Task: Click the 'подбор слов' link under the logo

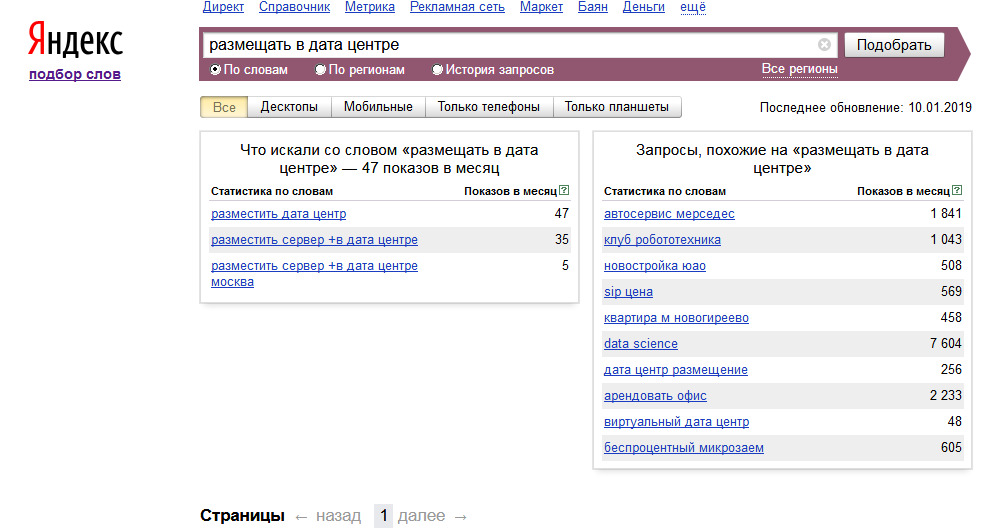Action: pos(75,74)
